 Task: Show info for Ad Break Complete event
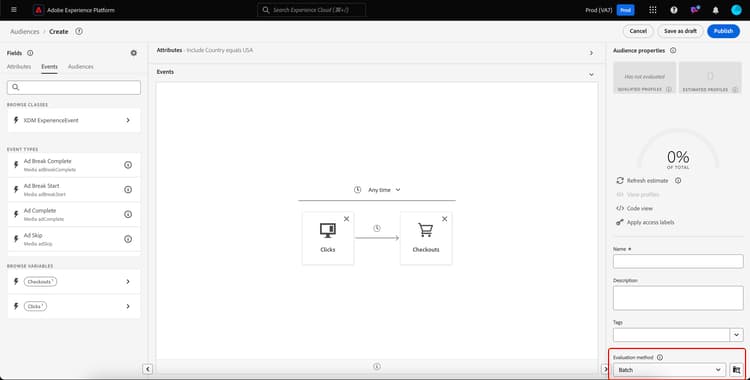coord(128,165)
